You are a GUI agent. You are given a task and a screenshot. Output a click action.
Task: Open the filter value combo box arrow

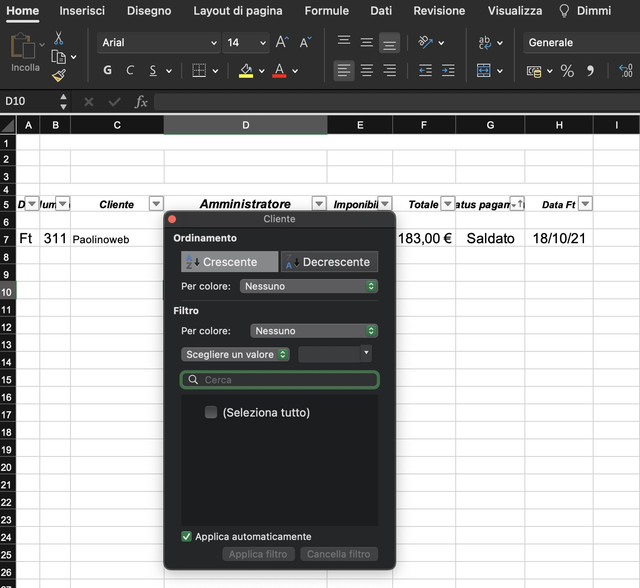point(366,353)
